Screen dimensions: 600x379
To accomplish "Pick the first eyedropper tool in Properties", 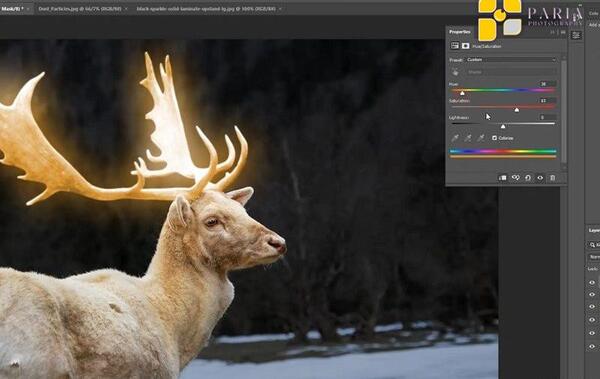I will pyautogui.click(x=455, y=138).
